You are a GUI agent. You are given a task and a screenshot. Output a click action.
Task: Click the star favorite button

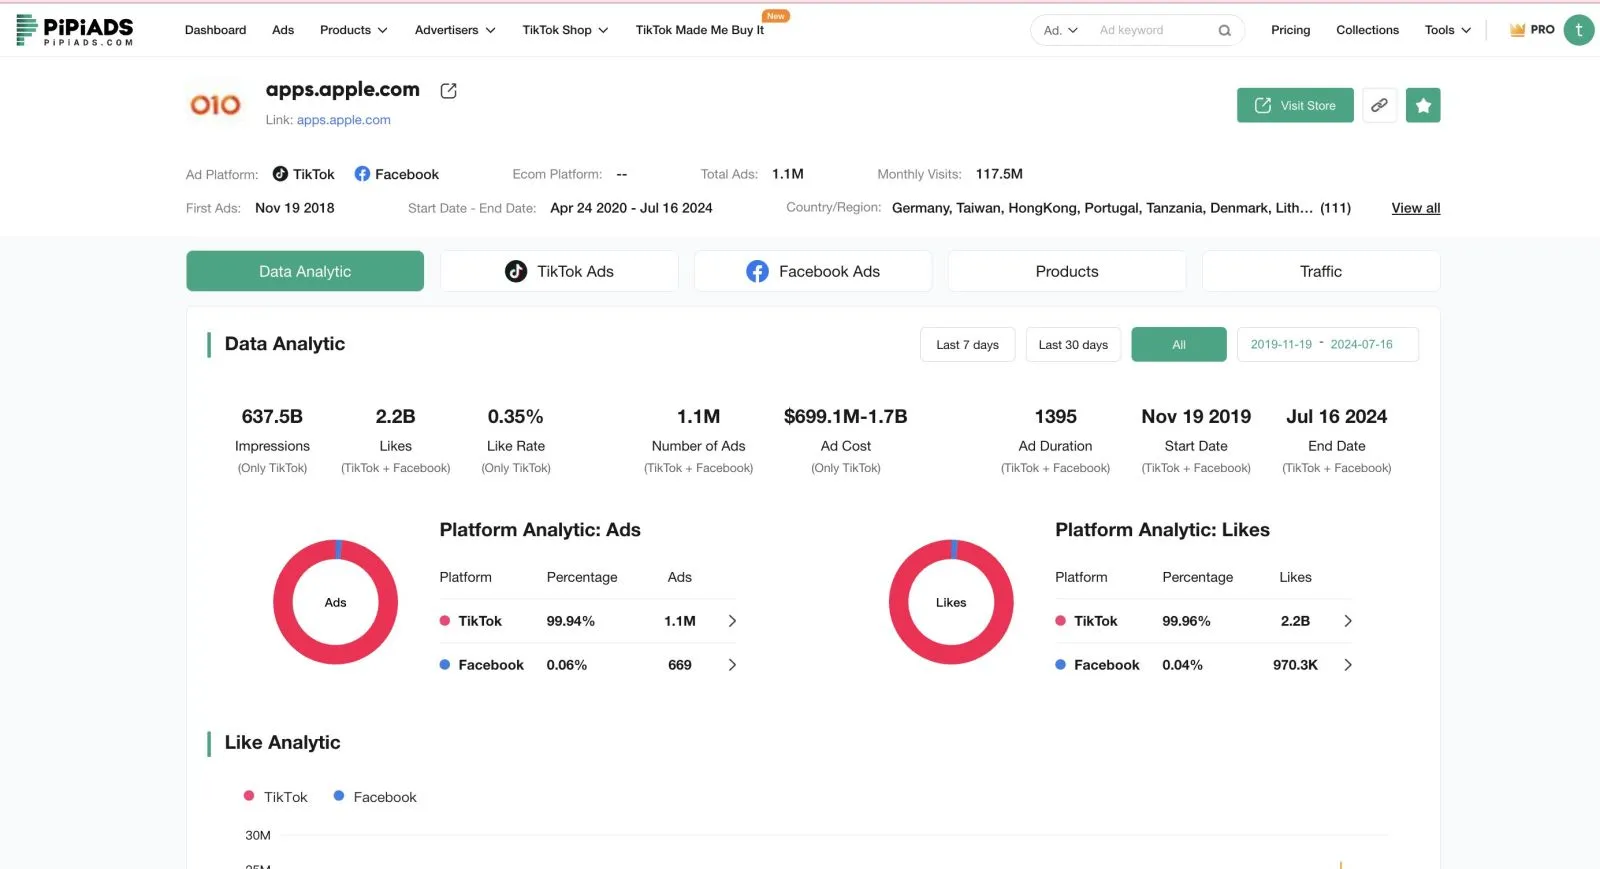(1422, 105)
